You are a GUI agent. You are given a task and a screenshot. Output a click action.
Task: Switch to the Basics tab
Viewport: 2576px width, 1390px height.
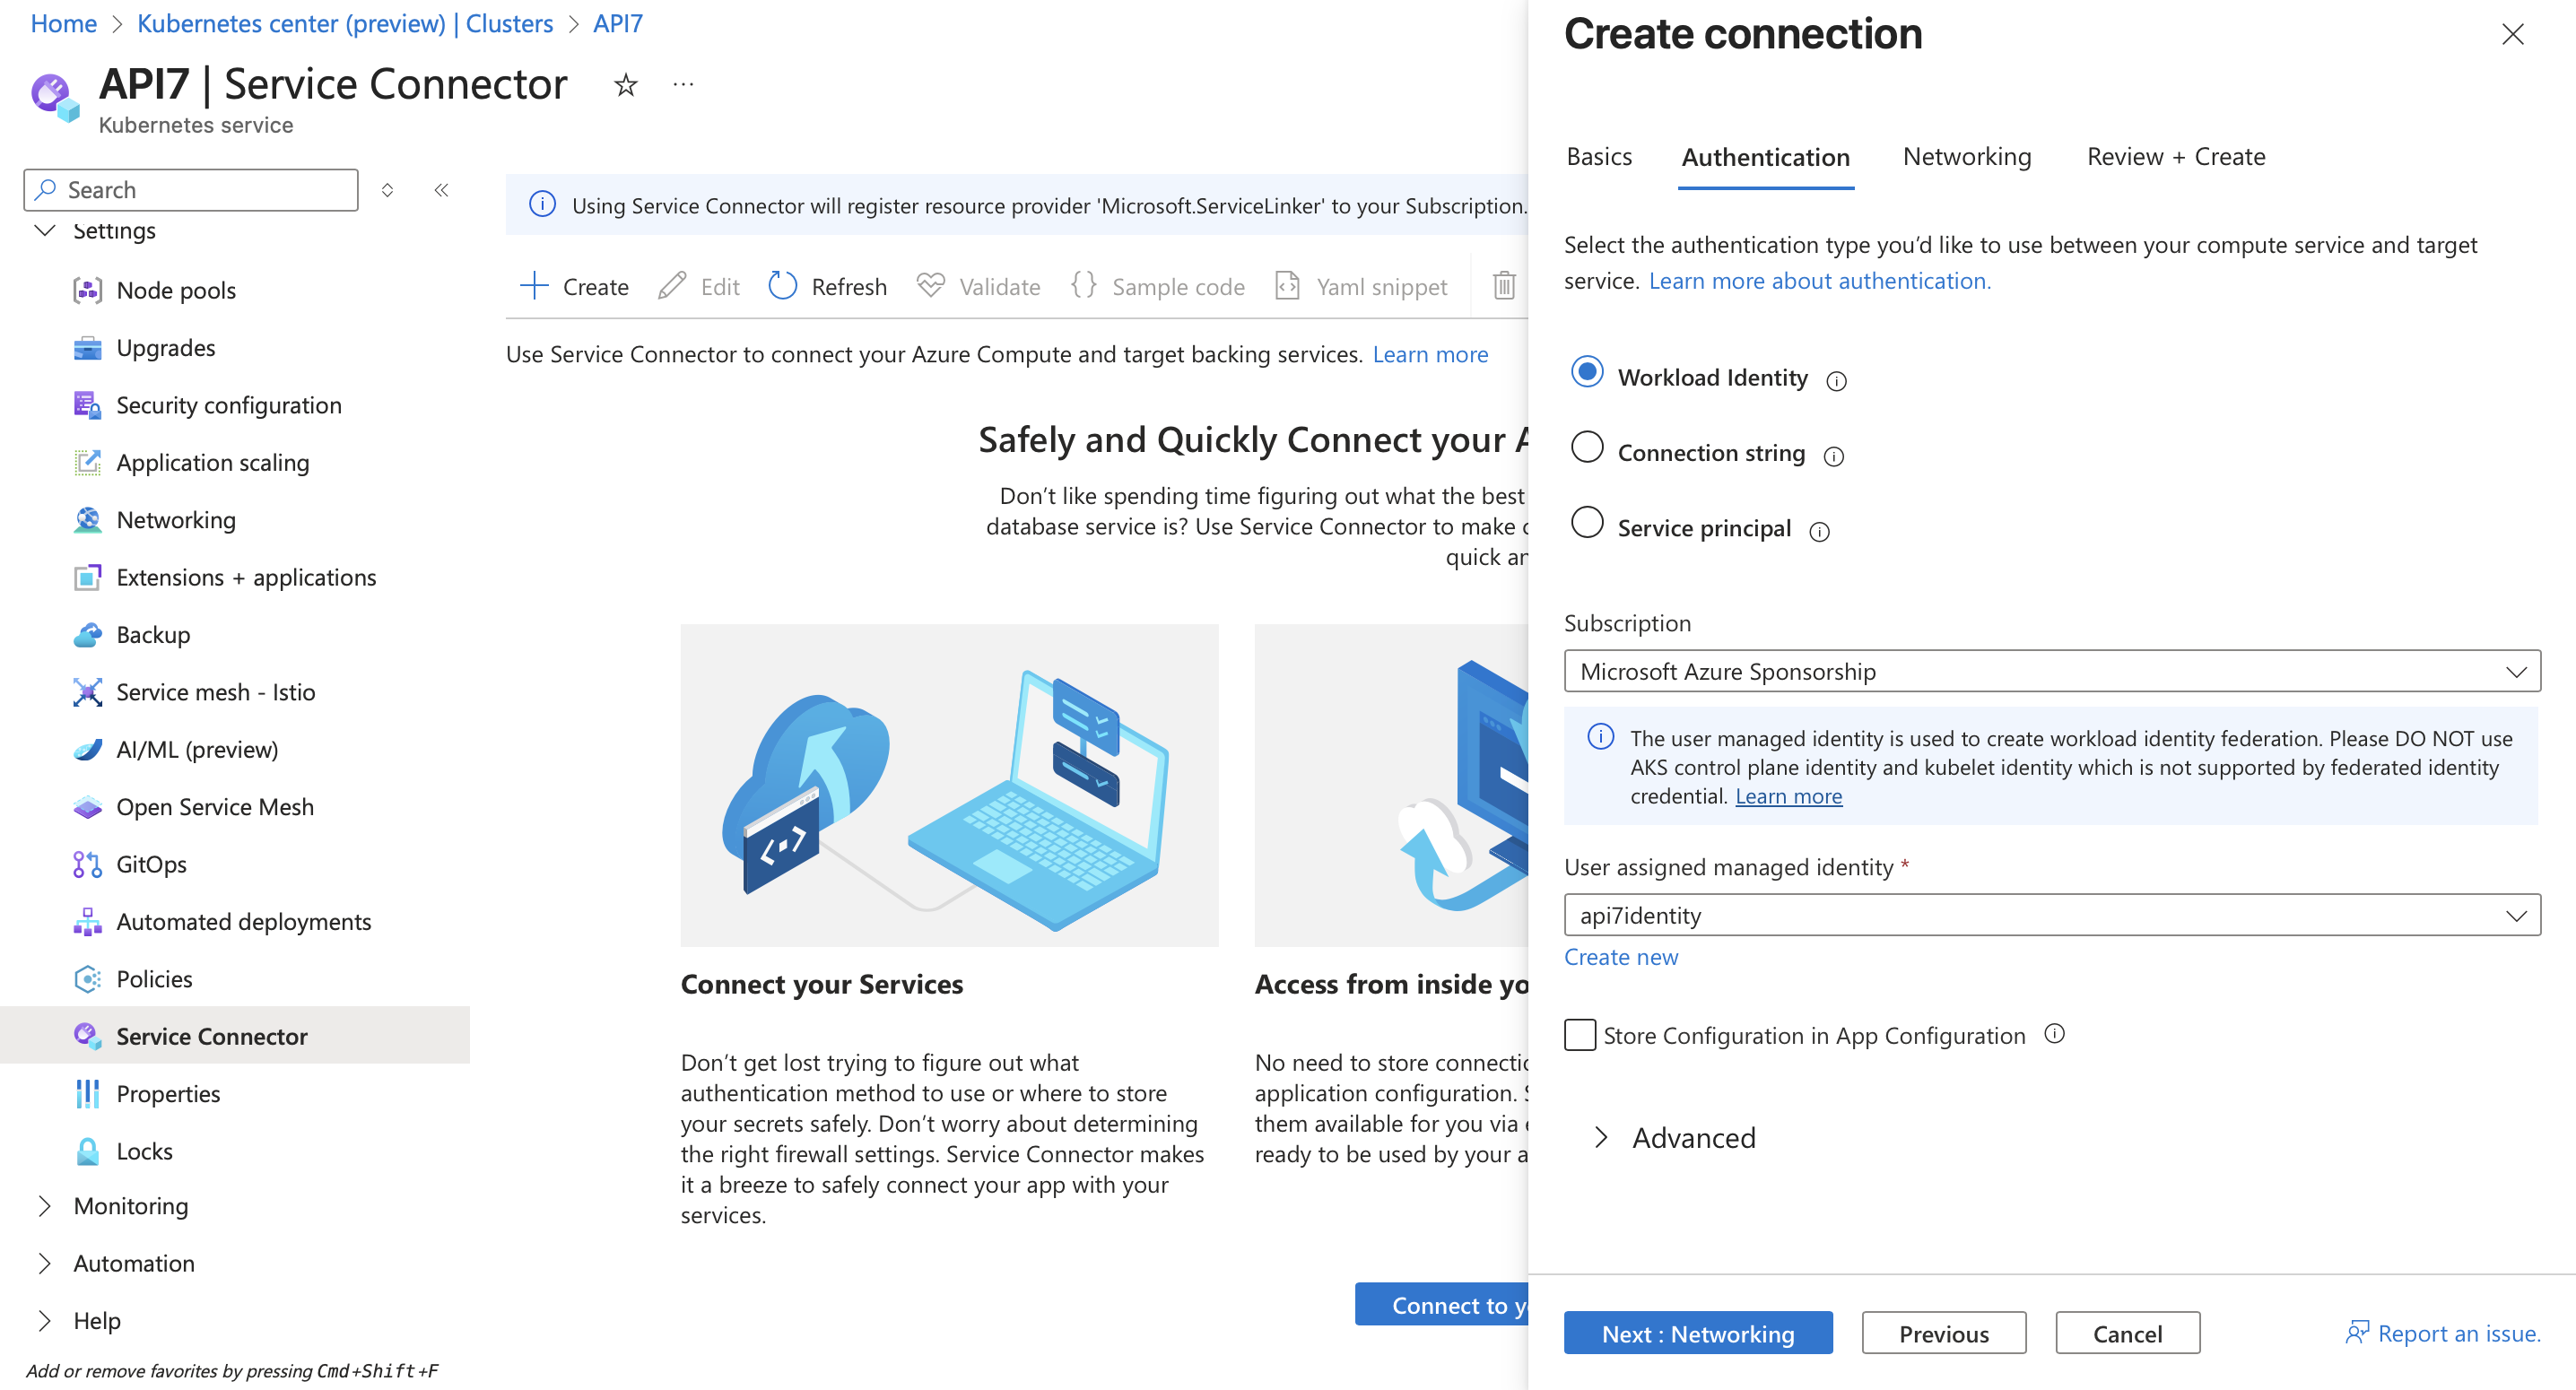click(x=1598, y=156)
